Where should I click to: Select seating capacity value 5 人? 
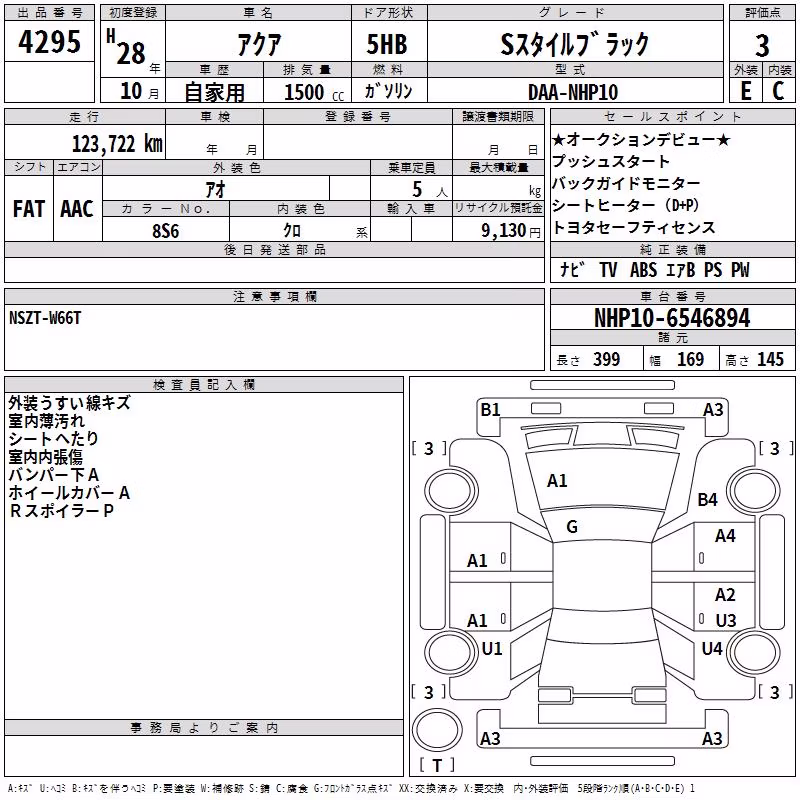point(430,189)
